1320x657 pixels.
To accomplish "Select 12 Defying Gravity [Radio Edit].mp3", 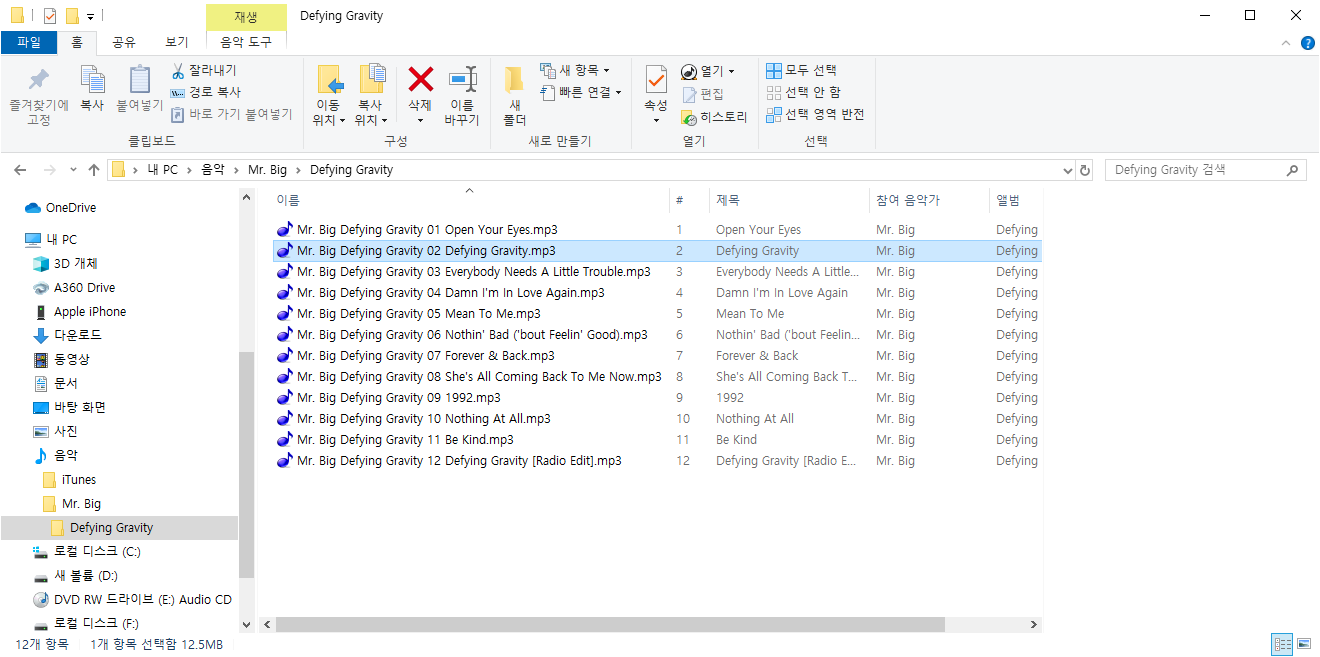I will point(449,461).
